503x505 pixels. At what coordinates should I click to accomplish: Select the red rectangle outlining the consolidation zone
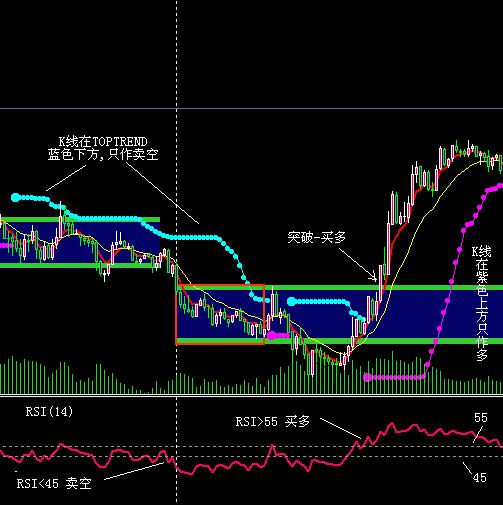coord(220,314)
